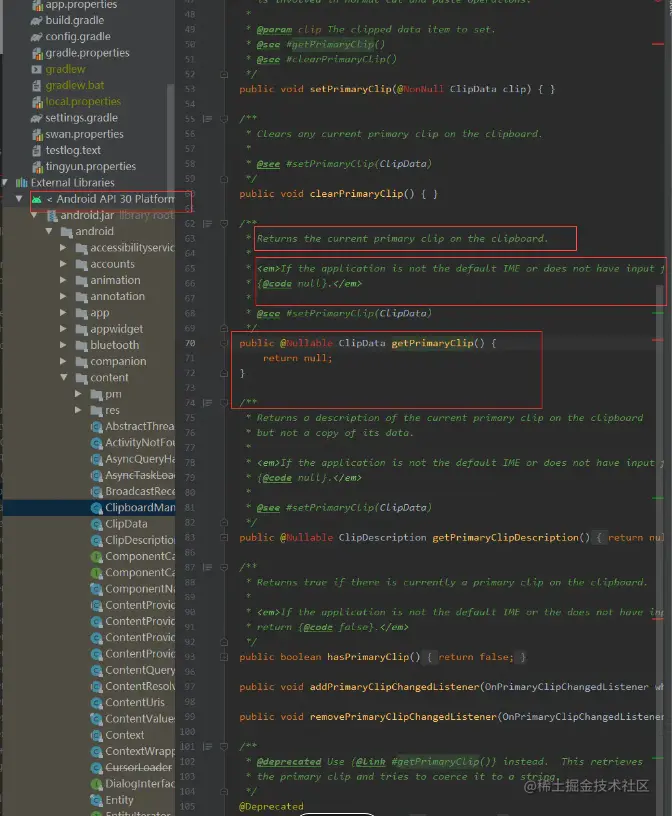The width and height of the screenshot is (672, 816).
Task: Toggle rendered doc view at line 87
Action: tap(207, 567)
